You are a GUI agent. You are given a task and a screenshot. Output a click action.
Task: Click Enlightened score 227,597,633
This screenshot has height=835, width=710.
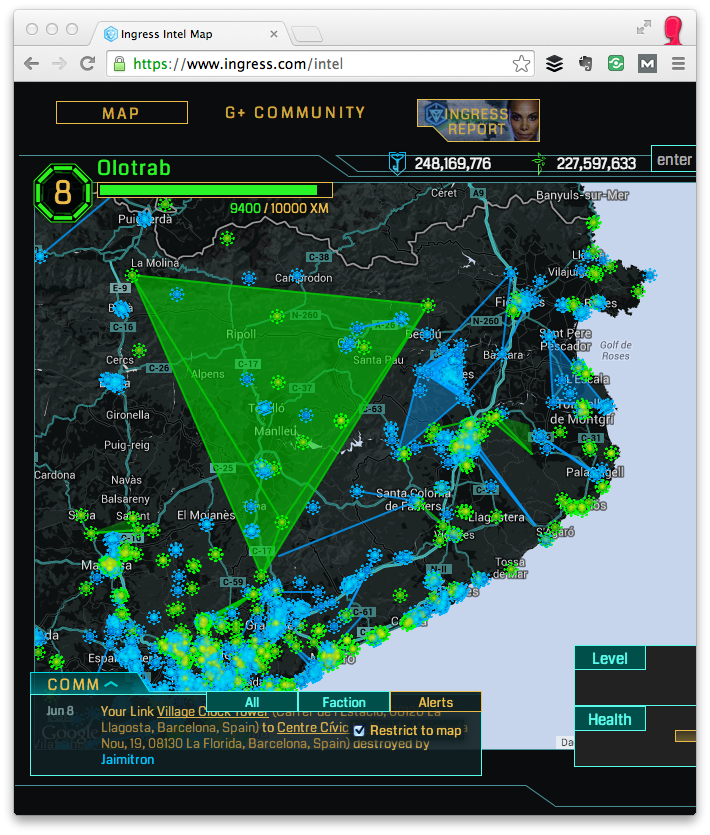596,163
